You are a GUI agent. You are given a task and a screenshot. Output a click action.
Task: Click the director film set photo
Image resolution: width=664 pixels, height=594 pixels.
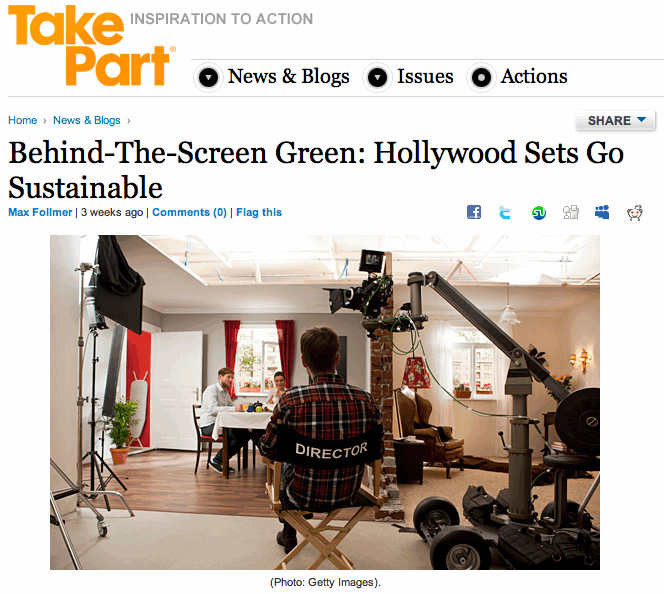(x=325, y=402)
